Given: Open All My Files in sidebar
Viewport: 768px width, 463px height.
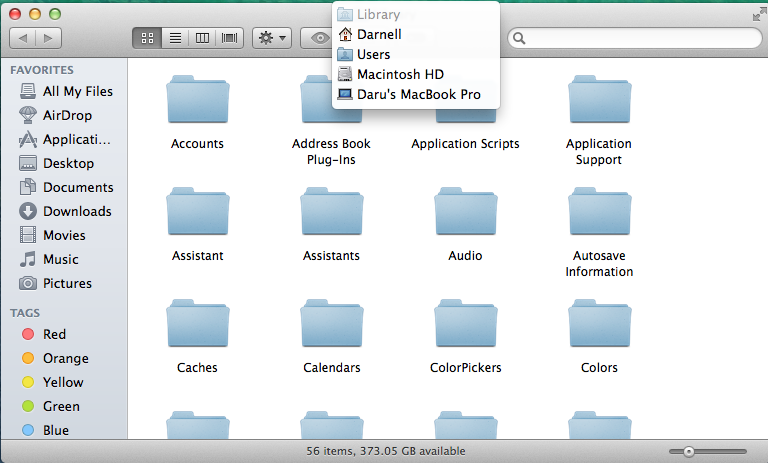Looking at the screenshot, I should point(66,91).
